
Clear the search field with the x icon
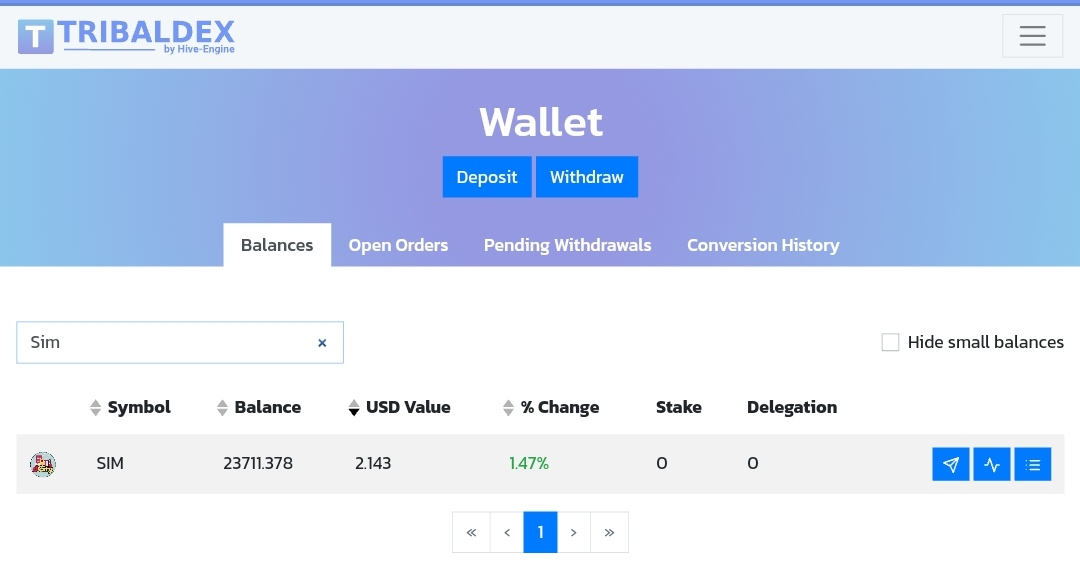[x=322, y=342]
